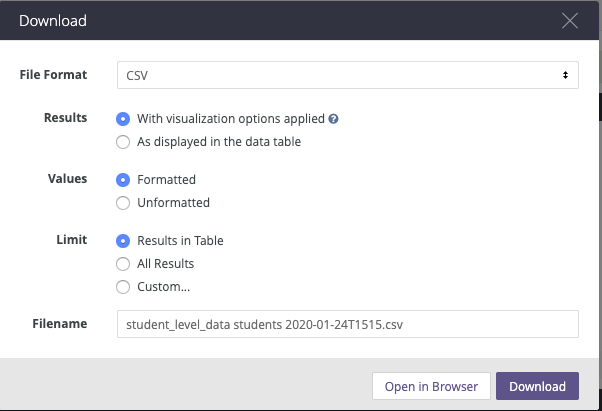Image resolution: width=602 pixels, height=411 pixels.
Task: Select As displayed in the data table
Action: (x=123, y=142)
